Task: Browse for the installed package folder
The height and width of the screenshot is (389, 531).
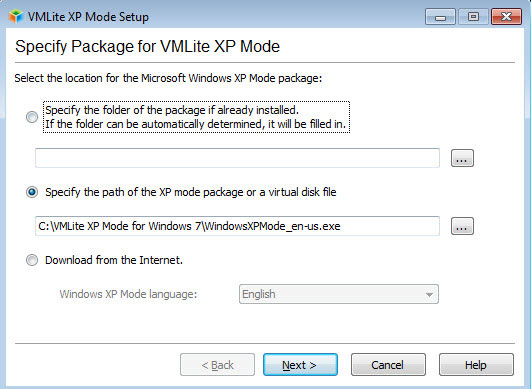Action: 462,158
